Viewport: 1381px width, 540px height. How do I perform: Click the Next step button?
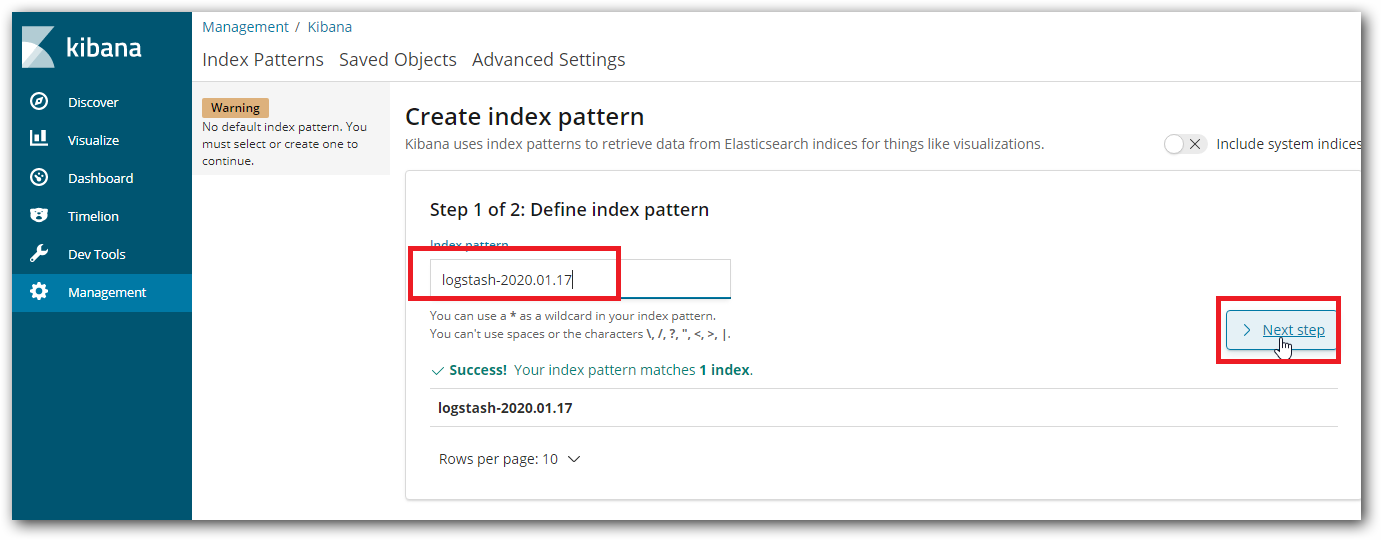pyautogui.click(x=1282, y=330)
